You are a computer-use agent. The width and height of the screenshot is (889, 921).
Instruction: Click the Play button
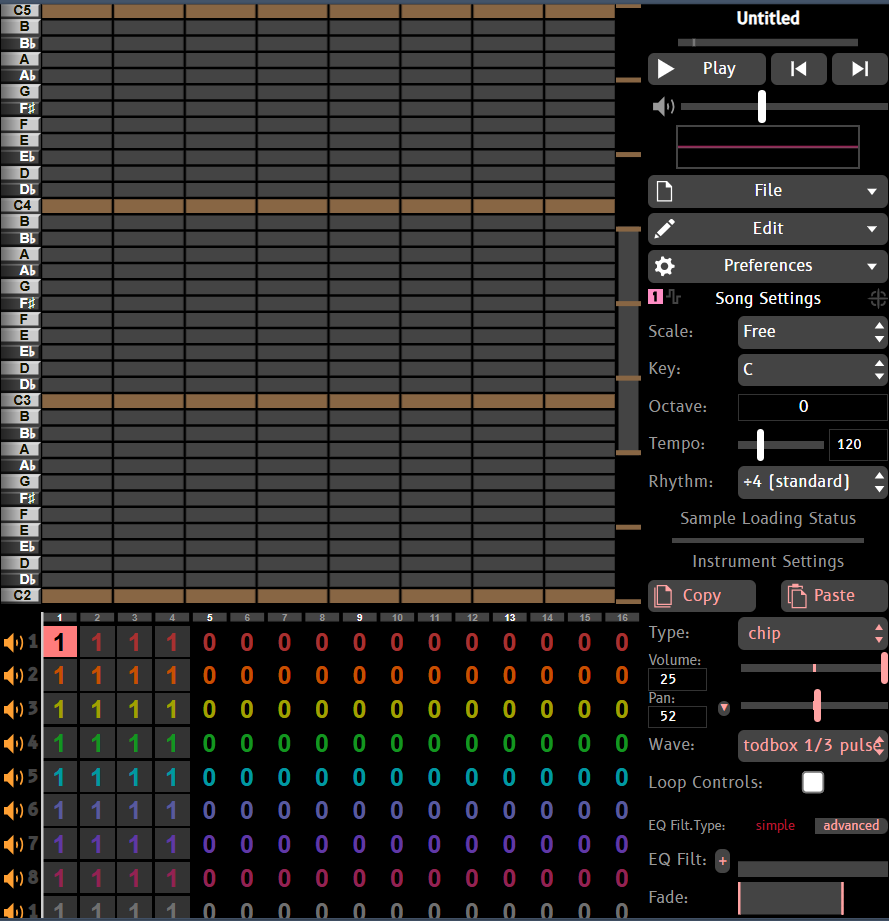(706, 69)
